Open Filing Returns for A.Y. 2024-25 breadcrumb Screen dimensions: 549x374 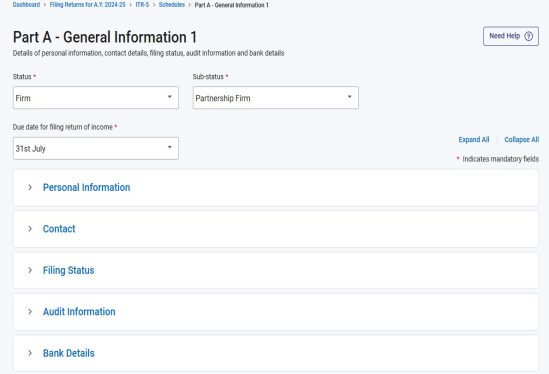[x=88, y=5]
